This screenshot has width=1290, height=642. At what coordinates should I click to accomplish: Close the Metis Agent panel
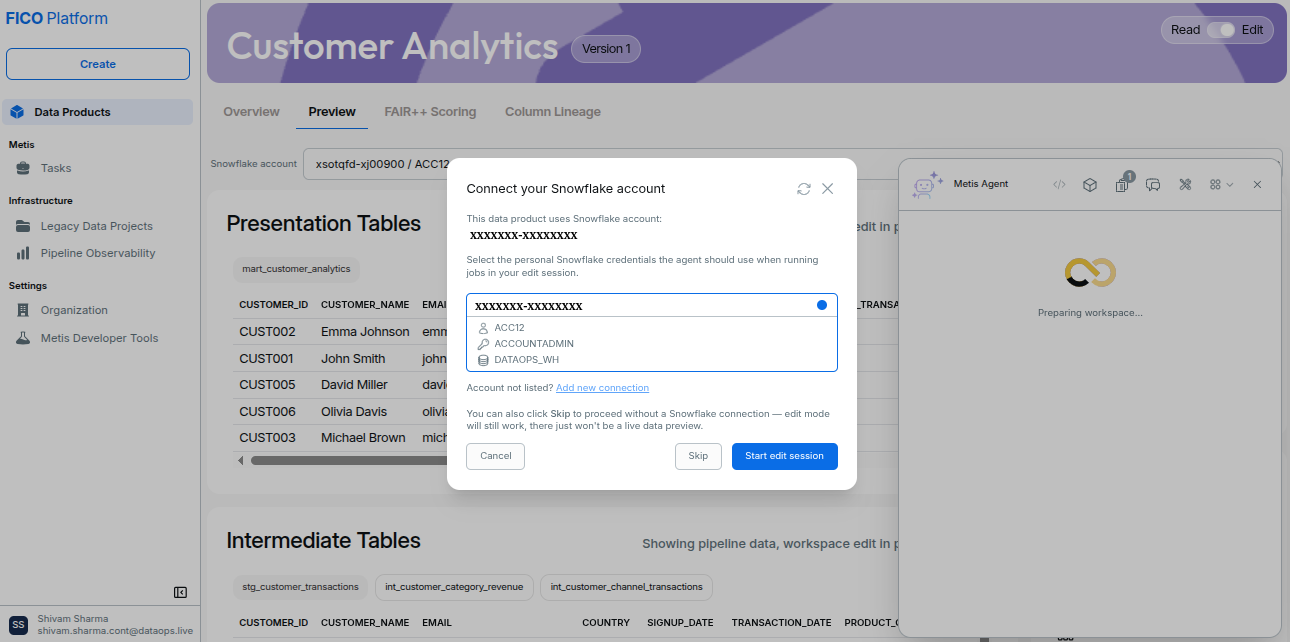(1257, 185)
